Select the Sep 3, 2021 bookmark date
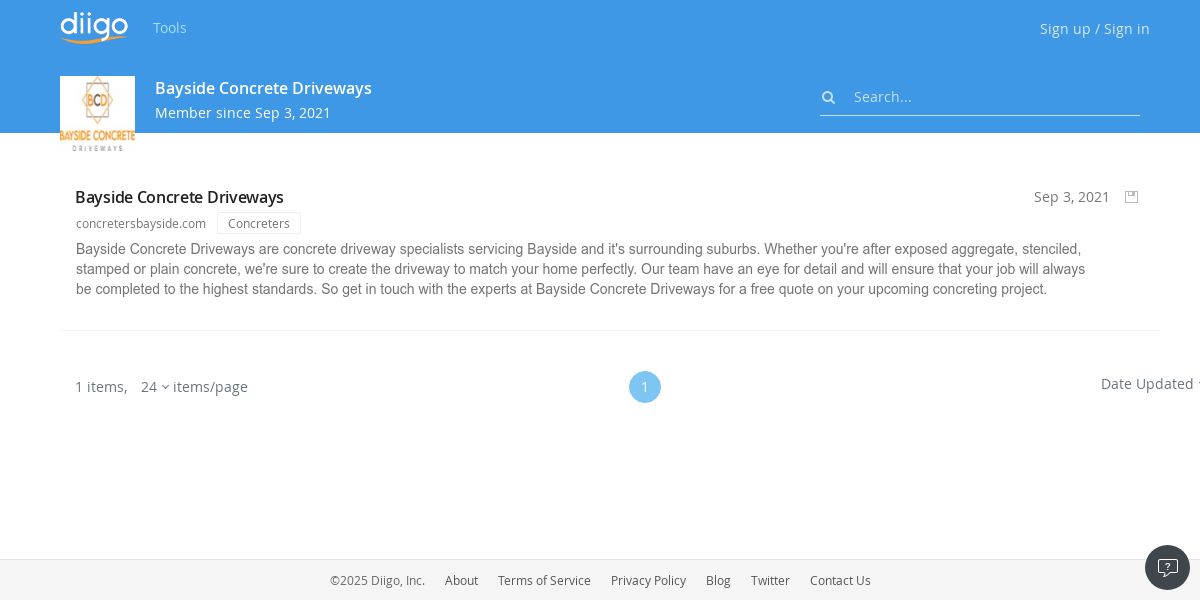1200x600 pixels. coord(1071,197)
